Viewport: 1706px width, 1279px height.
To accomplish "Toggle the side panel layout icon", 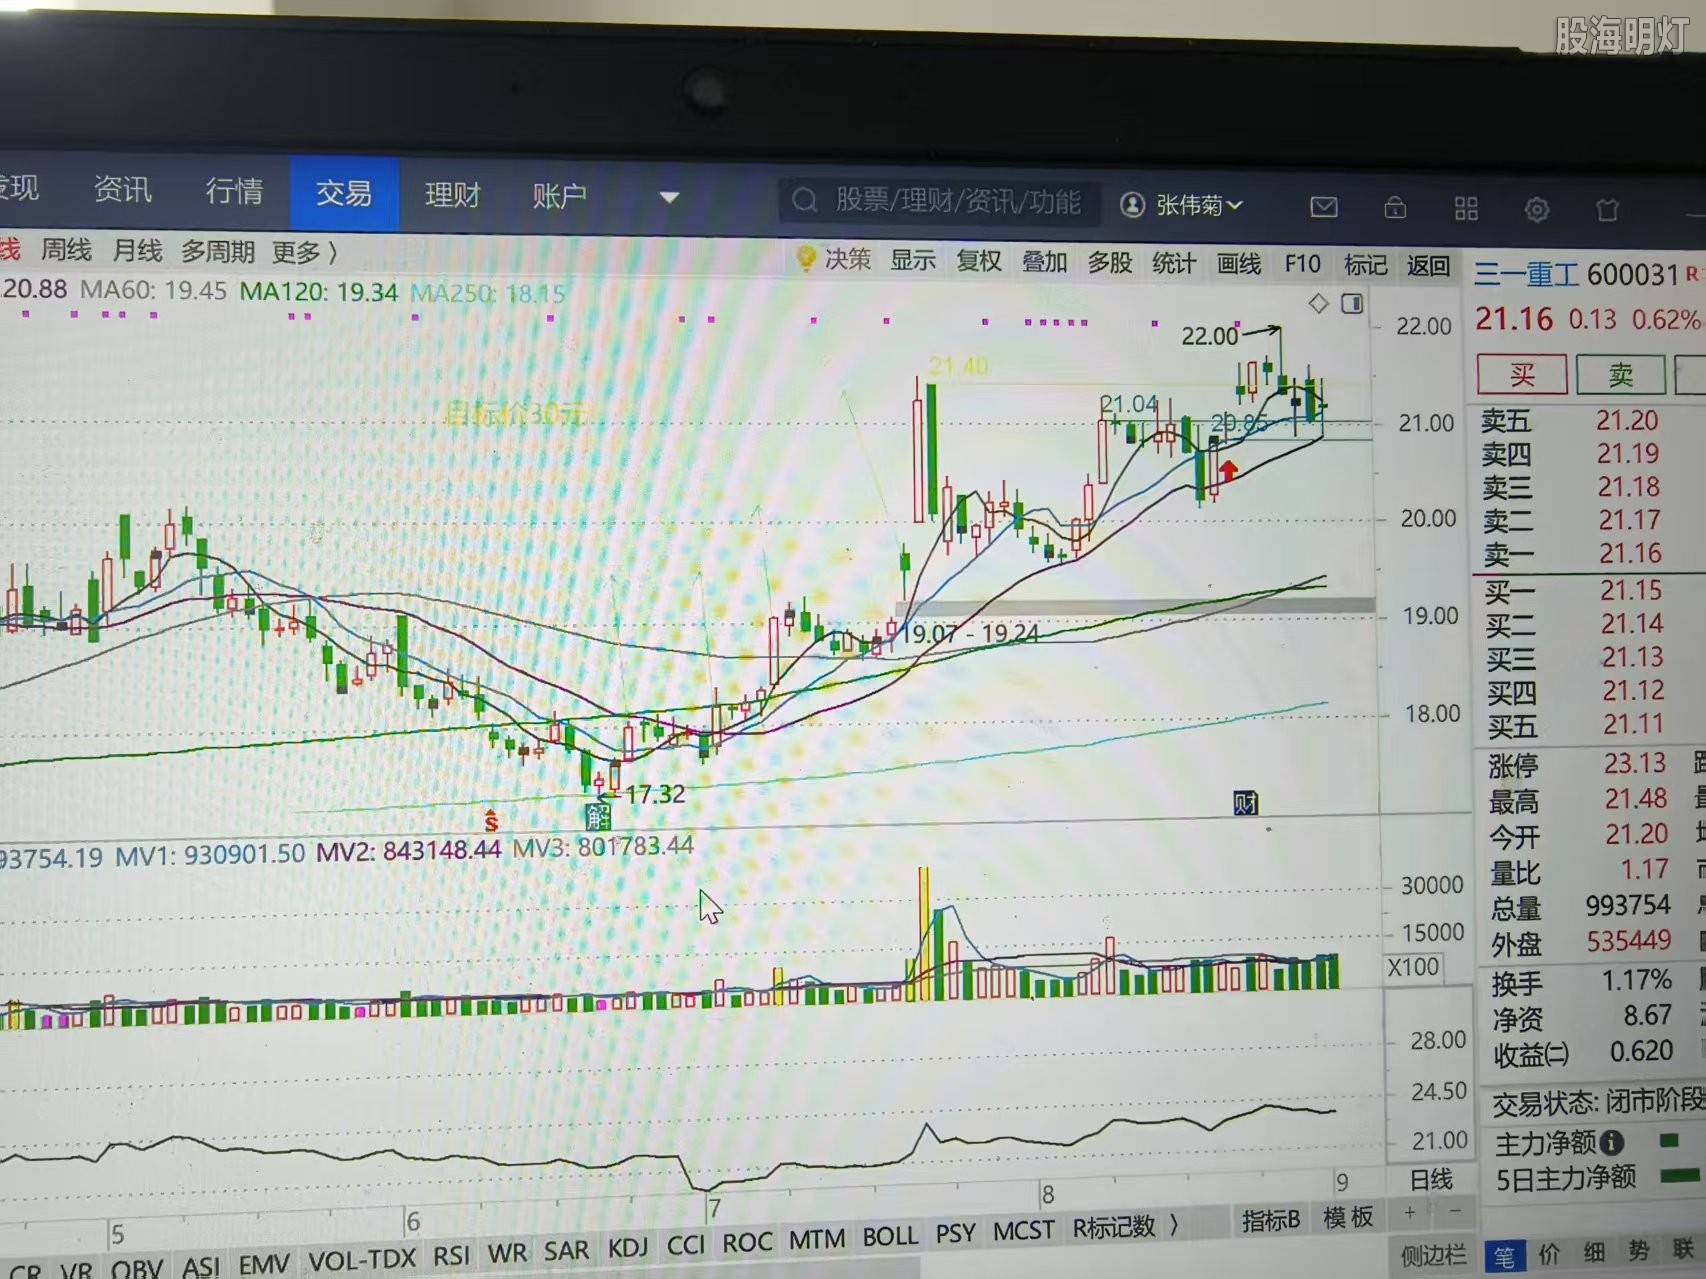I will 1352,304.
